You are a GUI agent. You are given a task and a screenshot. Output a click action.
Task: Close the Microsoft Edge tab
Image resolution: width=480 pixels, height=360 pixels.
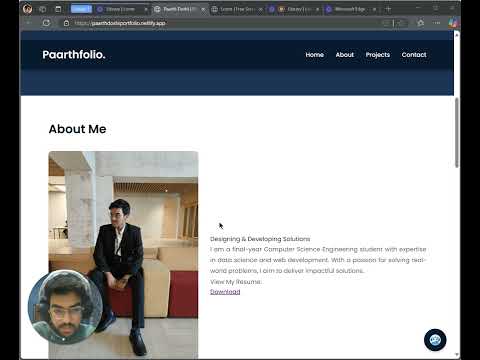[374, 10]
